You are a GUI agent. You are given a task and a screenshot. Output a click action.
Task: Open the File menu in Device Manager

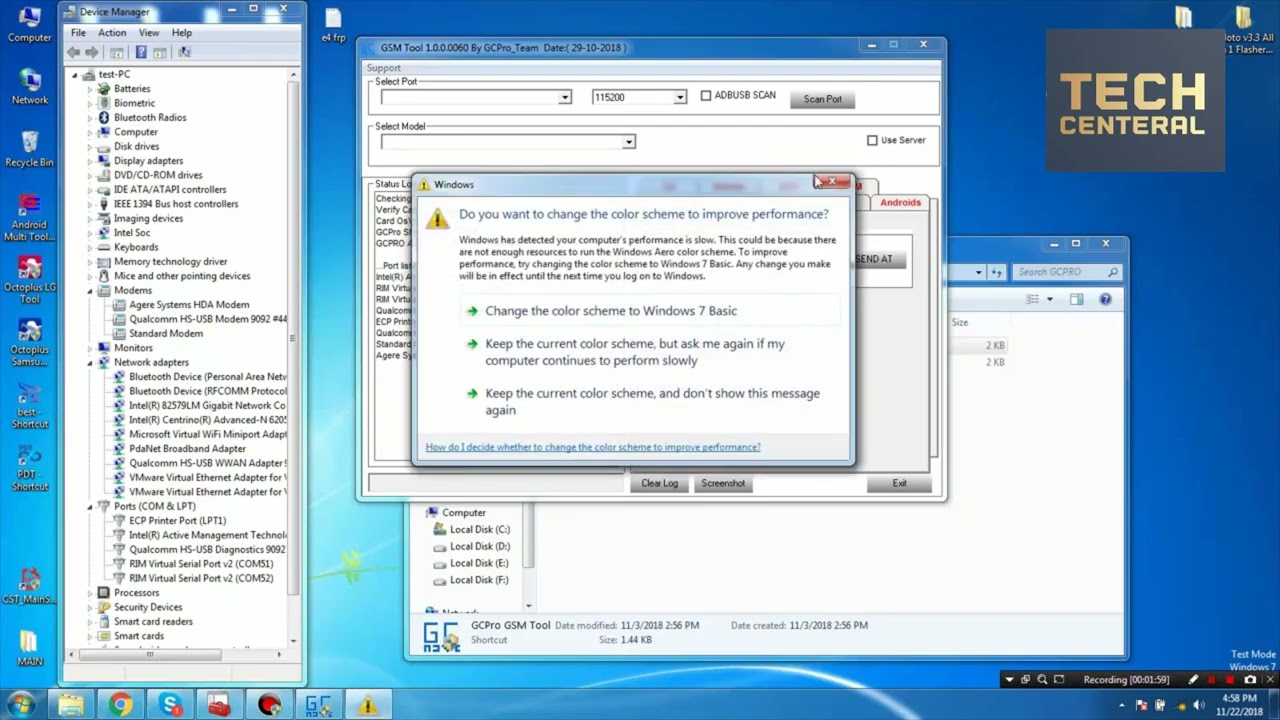tap(78, 33)
